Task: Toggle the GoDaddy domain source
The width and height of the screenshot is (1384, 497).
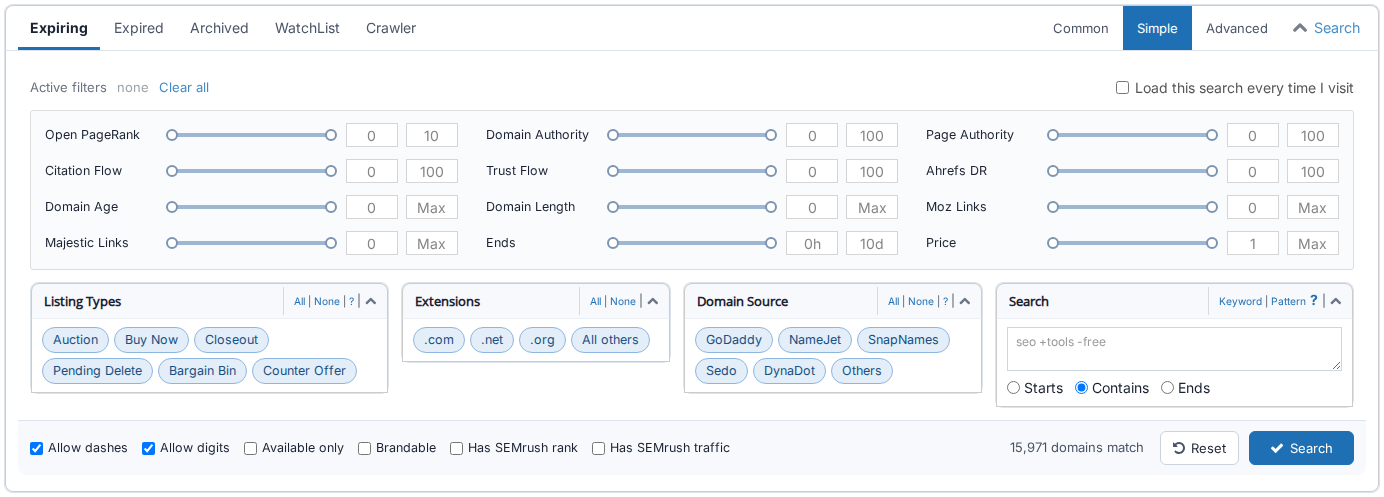Action: (x=734, y=340)
